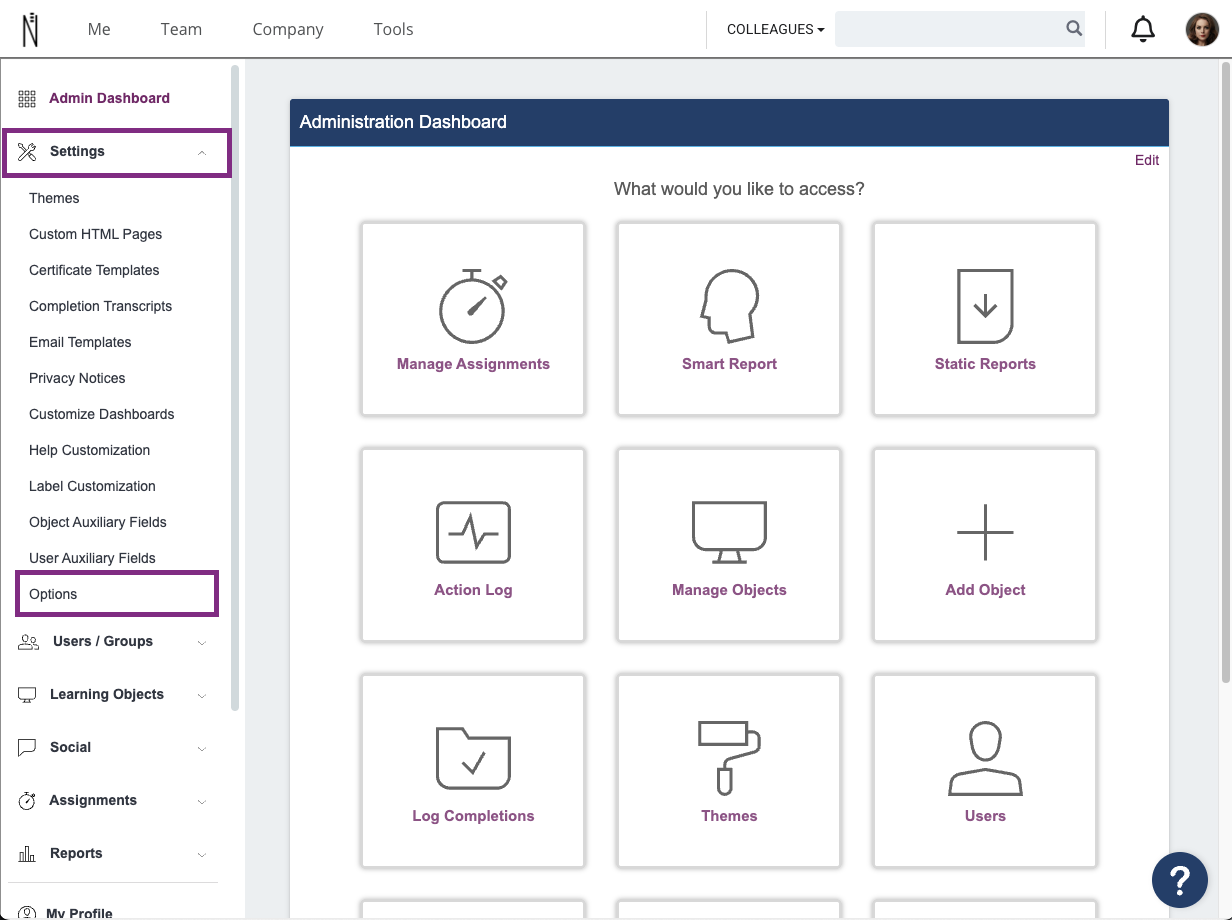Open Privacy Notices
Image resolution: width=1232 pixels, height=920 pixels.
point(77,378)
